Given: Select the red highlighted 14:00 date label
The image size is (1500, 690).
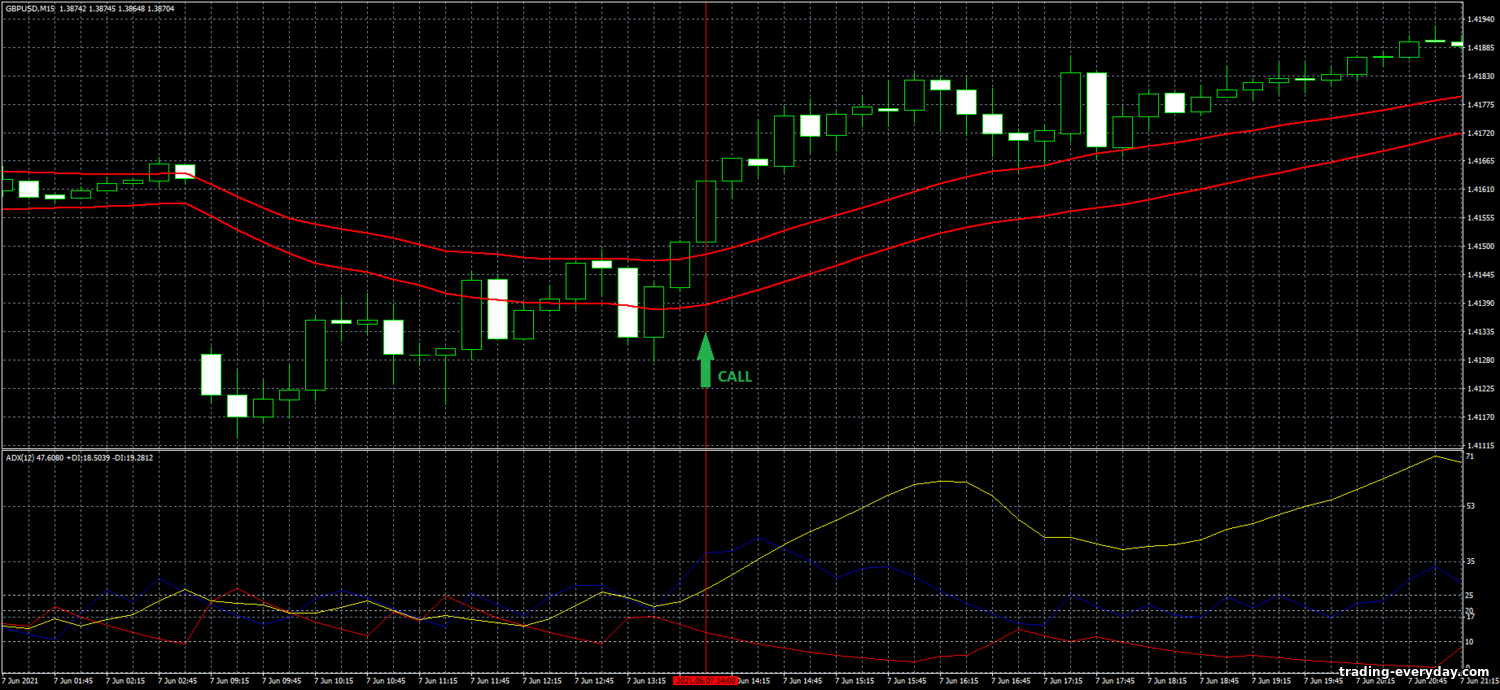Looking at the screenshot, I should [x=706, y=681].
